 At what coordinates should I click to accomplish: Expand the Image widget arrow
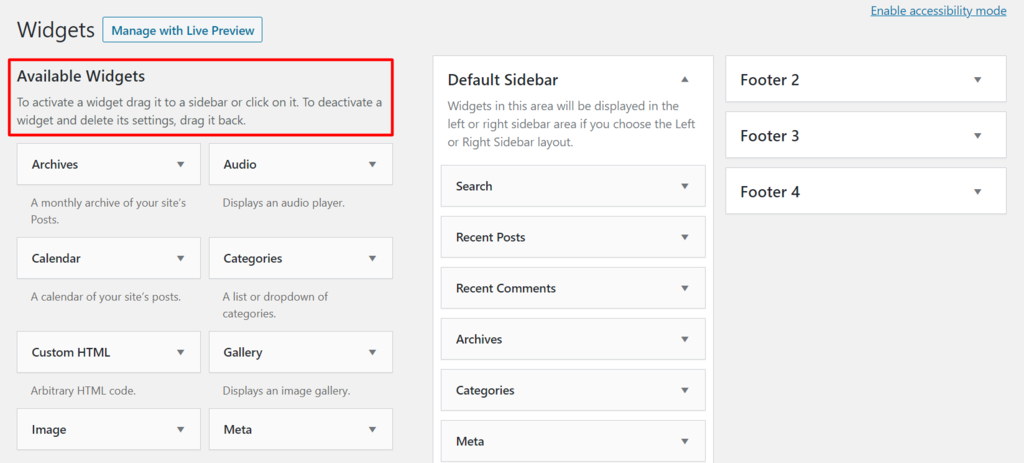click(x=181, y=429)
